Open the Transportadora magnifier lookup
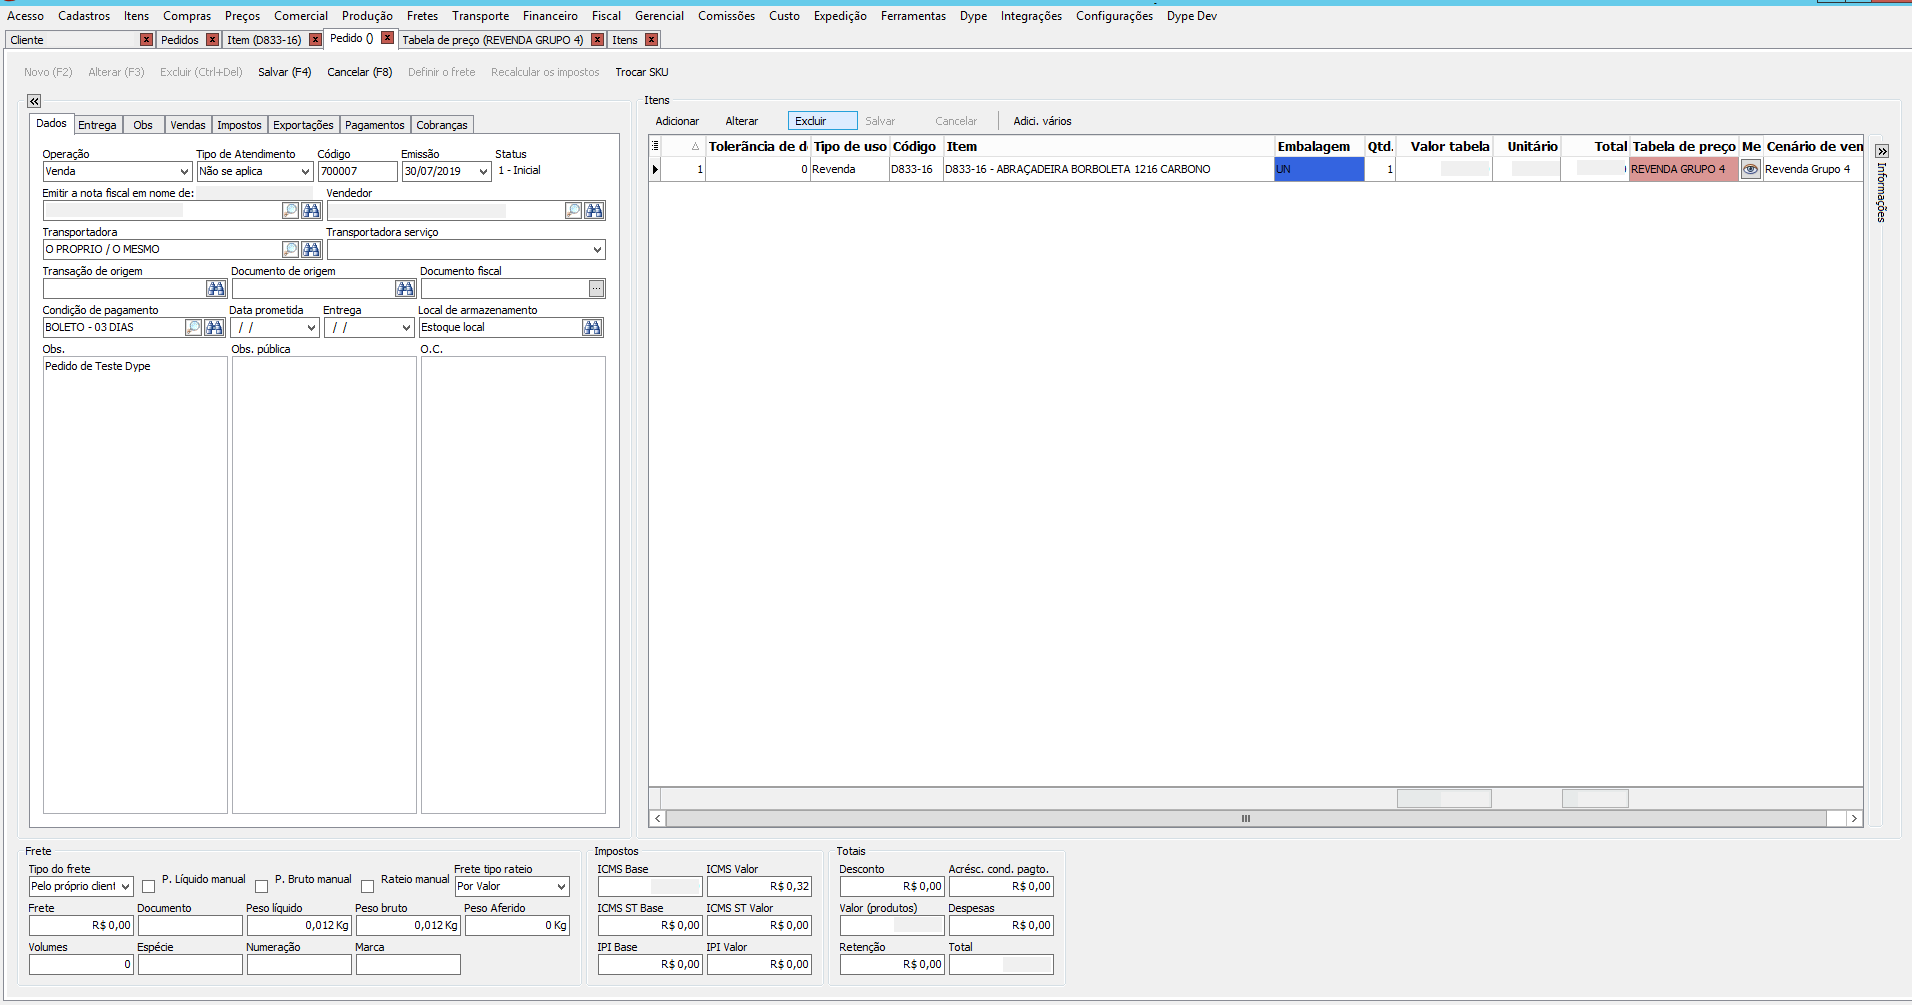The image size is (1912, 1005). [x=290, y=250]
